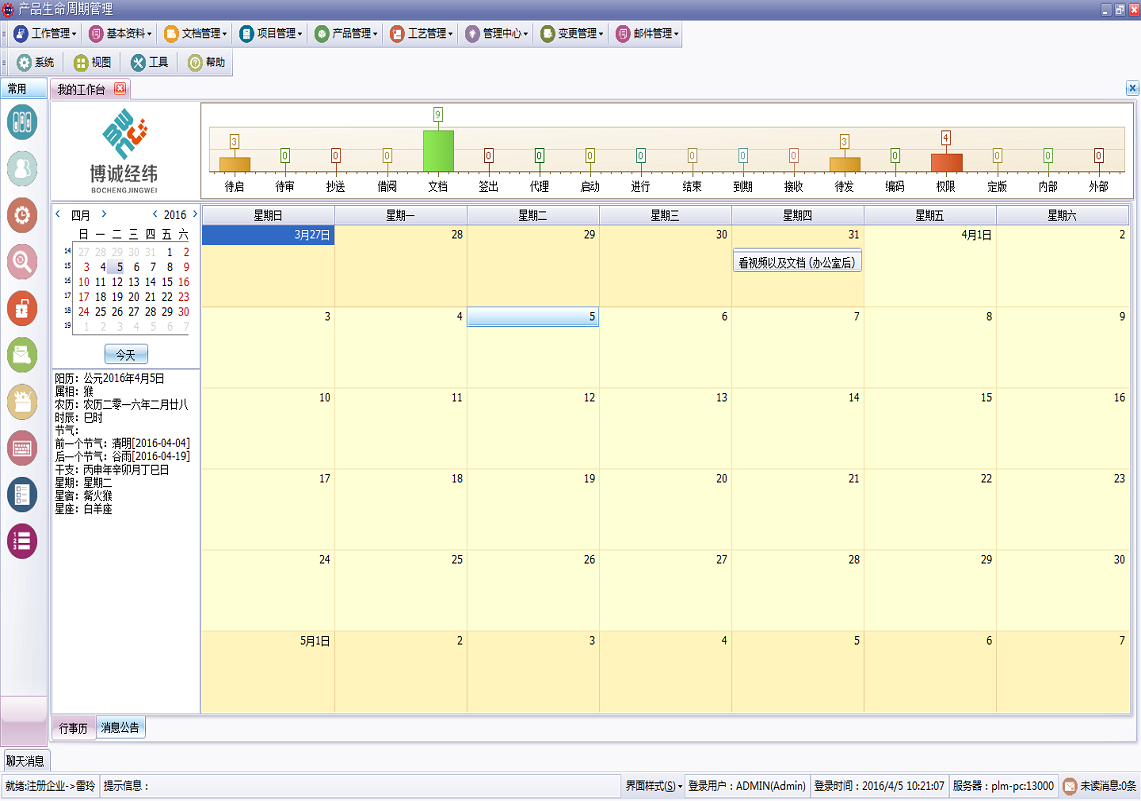
Task: Click the user profile icon in sidebar
Action: pyautogui.click(x=22, y=168)
